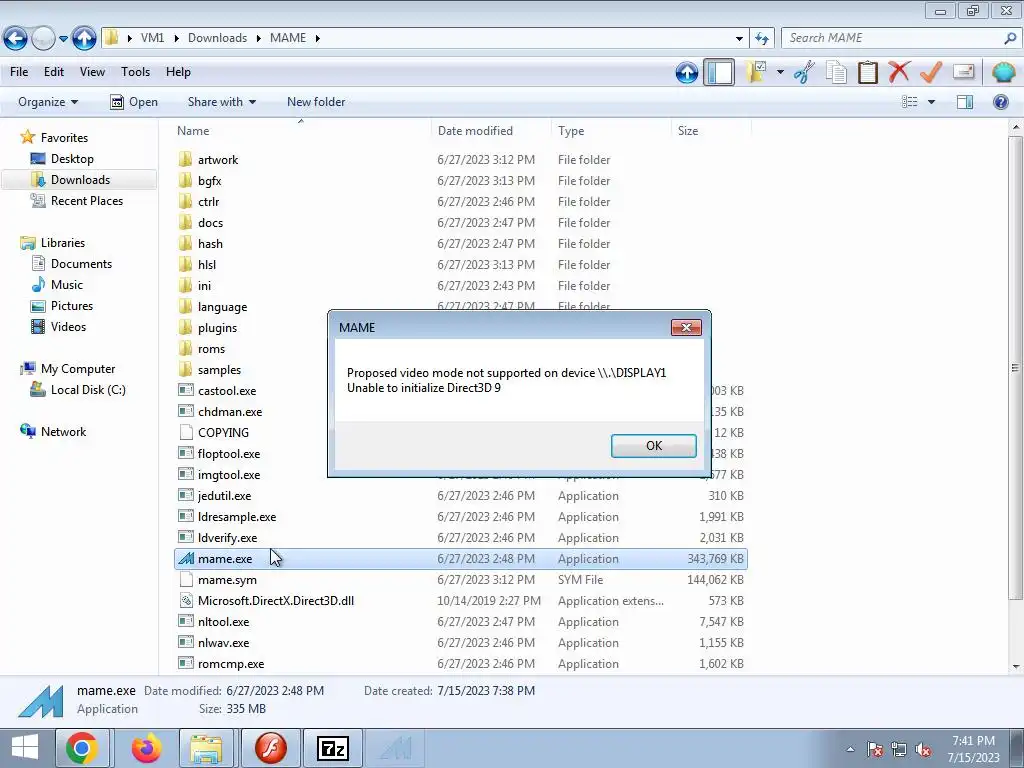The image size is (1024, 768).
Task: Click the blue Help question icon
Action: click(1000, 102)
